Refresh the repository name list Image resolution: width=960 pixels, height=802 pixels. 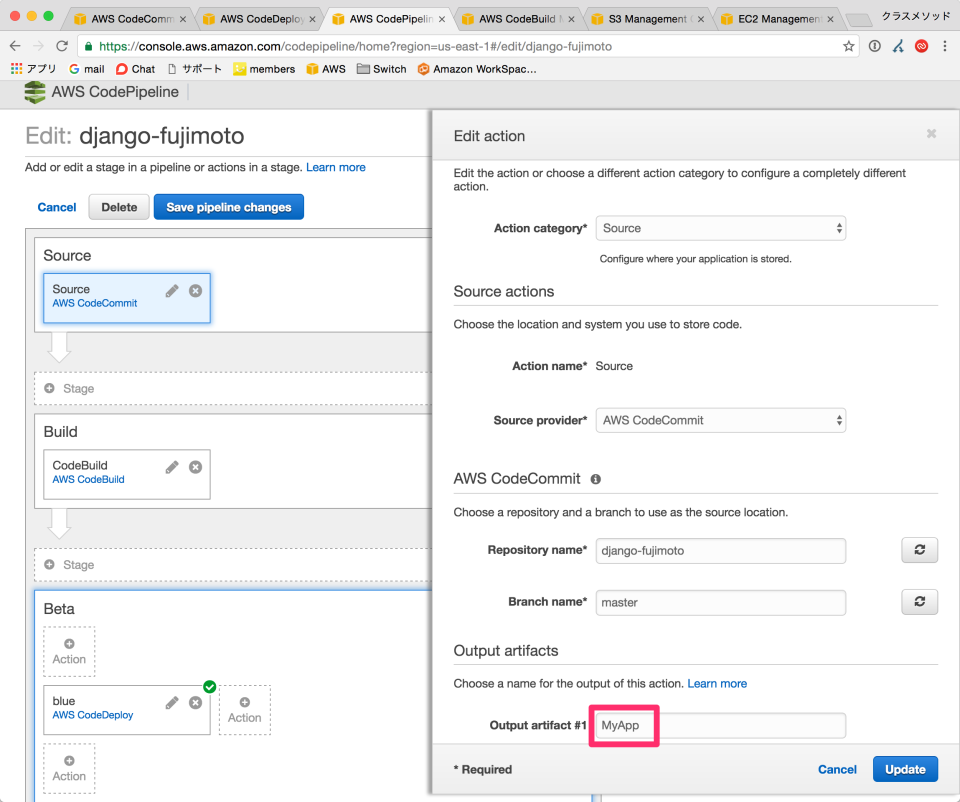(919, 550)
